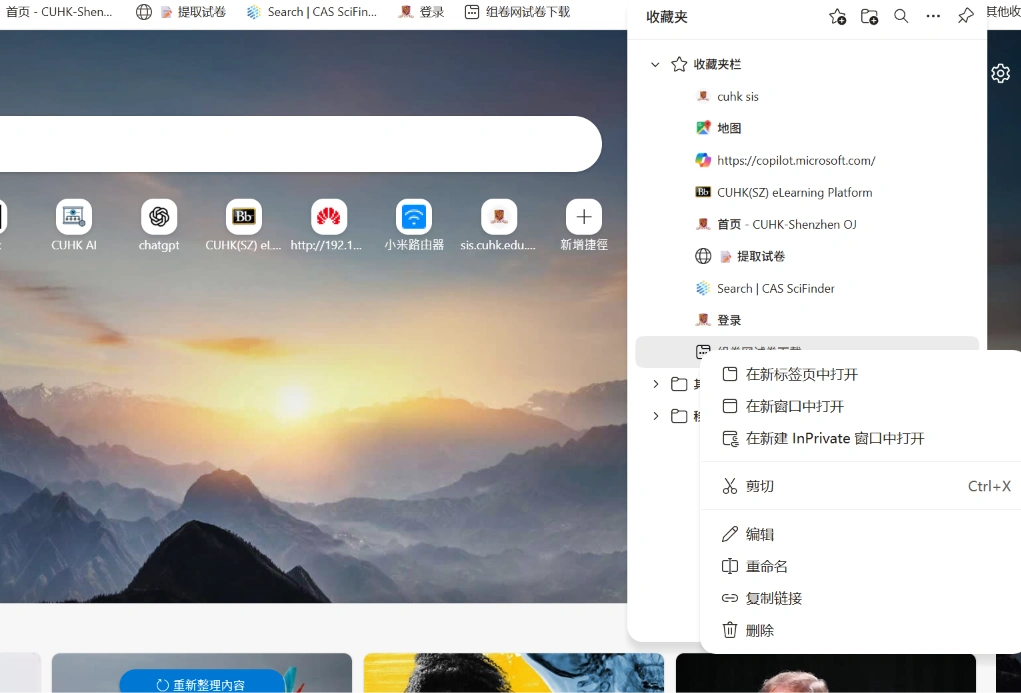Open Search | CAS SciFinder favorite in panel
This screenshot has height=693, width=1021.
point(807,288)
